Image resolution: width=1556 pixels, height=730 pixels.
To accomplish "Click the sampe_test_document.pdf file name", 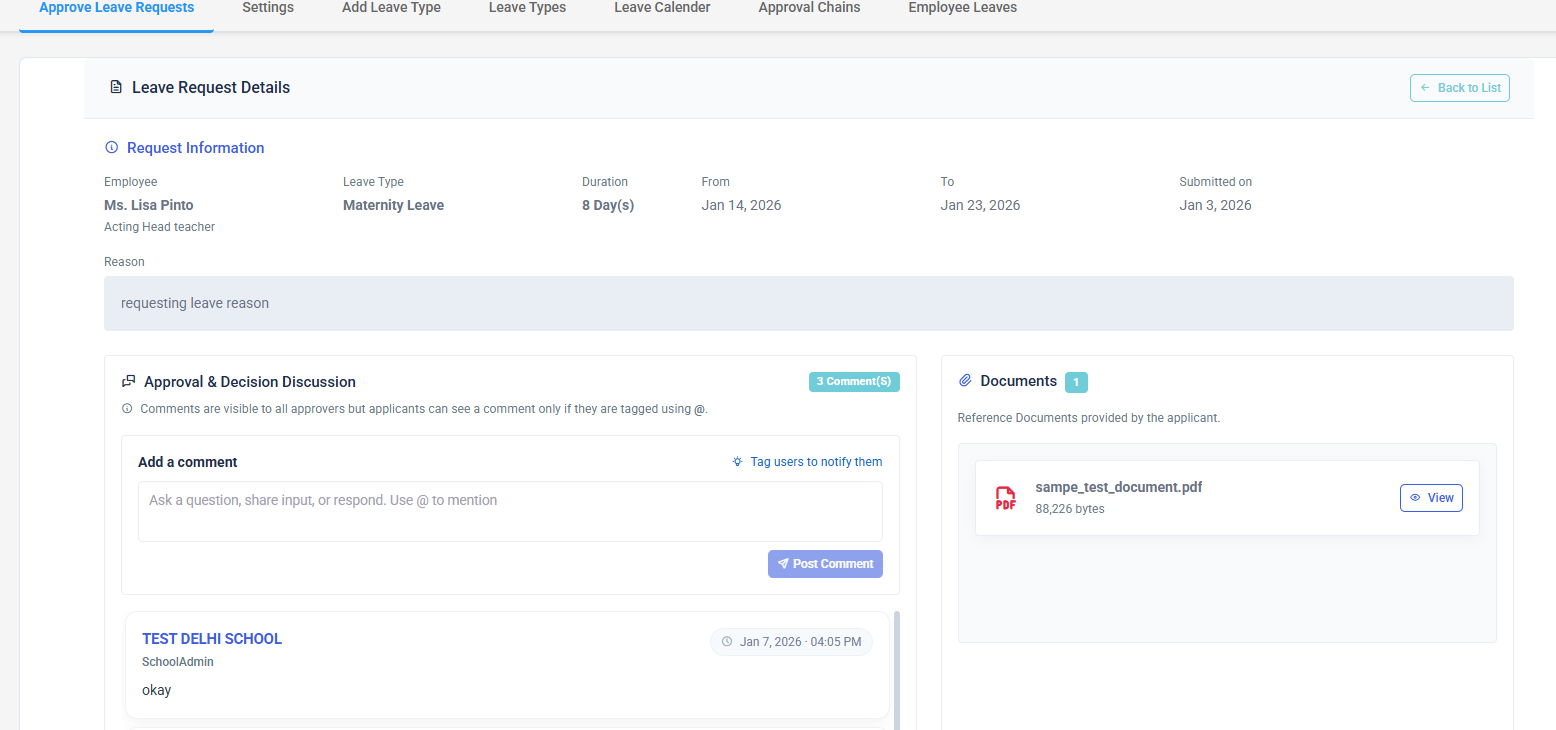I will [x=1119, y=488].
